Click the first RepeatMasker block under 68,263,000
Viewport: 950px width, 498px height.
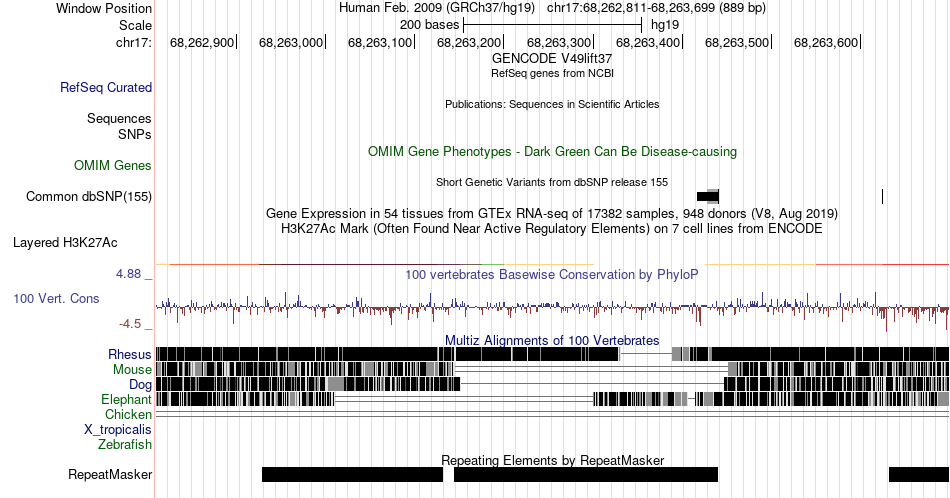coord(353,474)
